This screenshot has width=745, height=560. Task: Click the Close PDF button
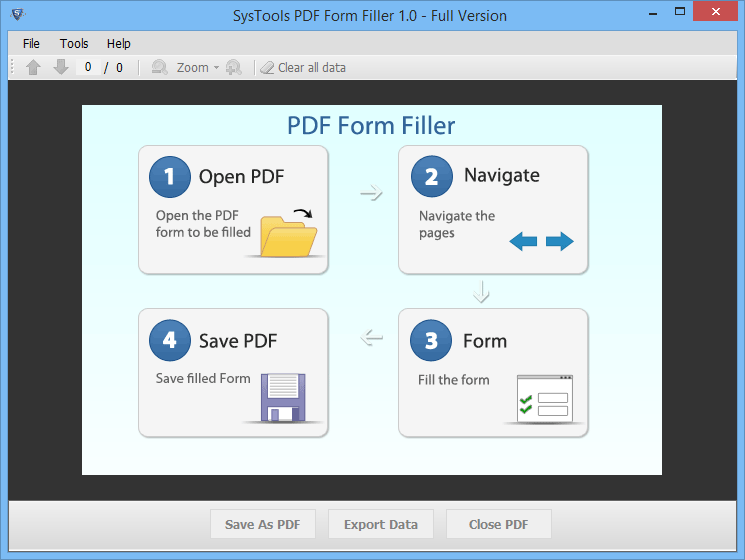pyautogui.click(x=498, y=524)
